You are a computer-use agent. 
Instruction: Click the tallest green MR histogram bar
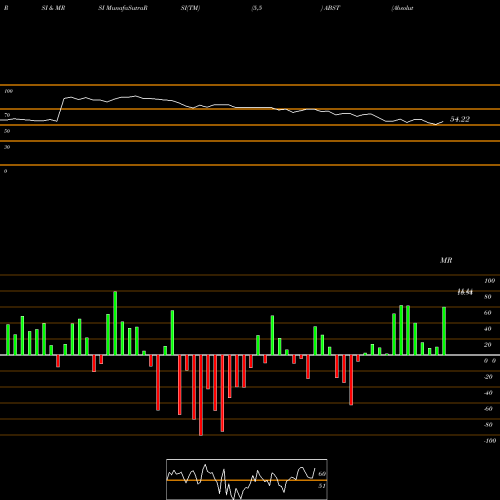pyautogui.click(x=115, y=323)
